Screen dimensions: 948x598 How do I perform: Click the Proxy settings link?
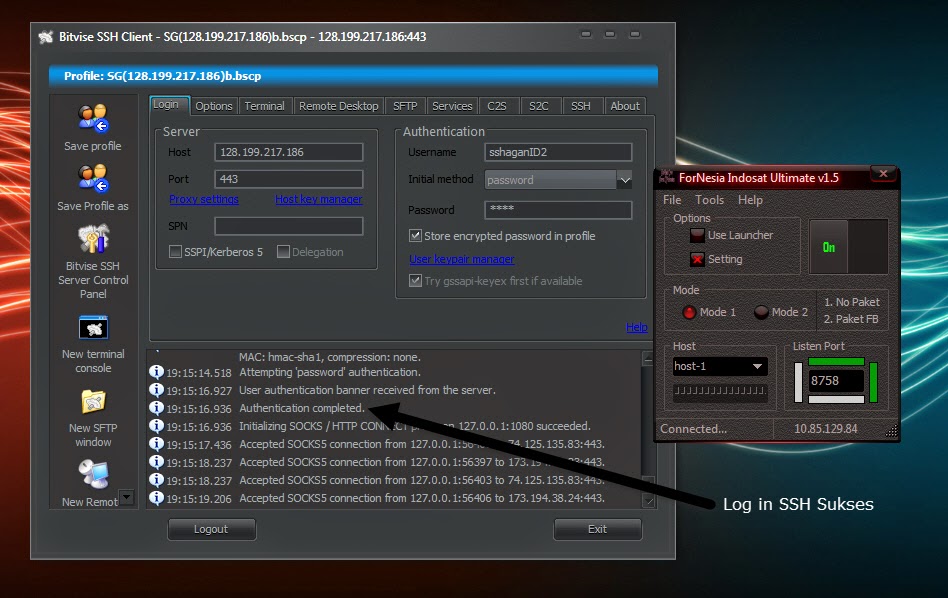coord(204,199)
